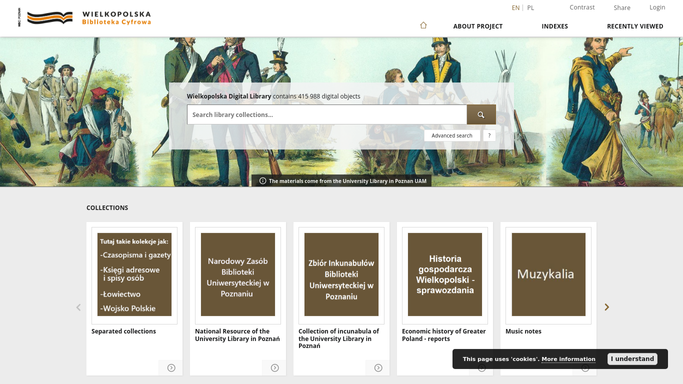The image size is (683, 384).
Task: Show previous collections with left arrow
Action: (78, 307)
